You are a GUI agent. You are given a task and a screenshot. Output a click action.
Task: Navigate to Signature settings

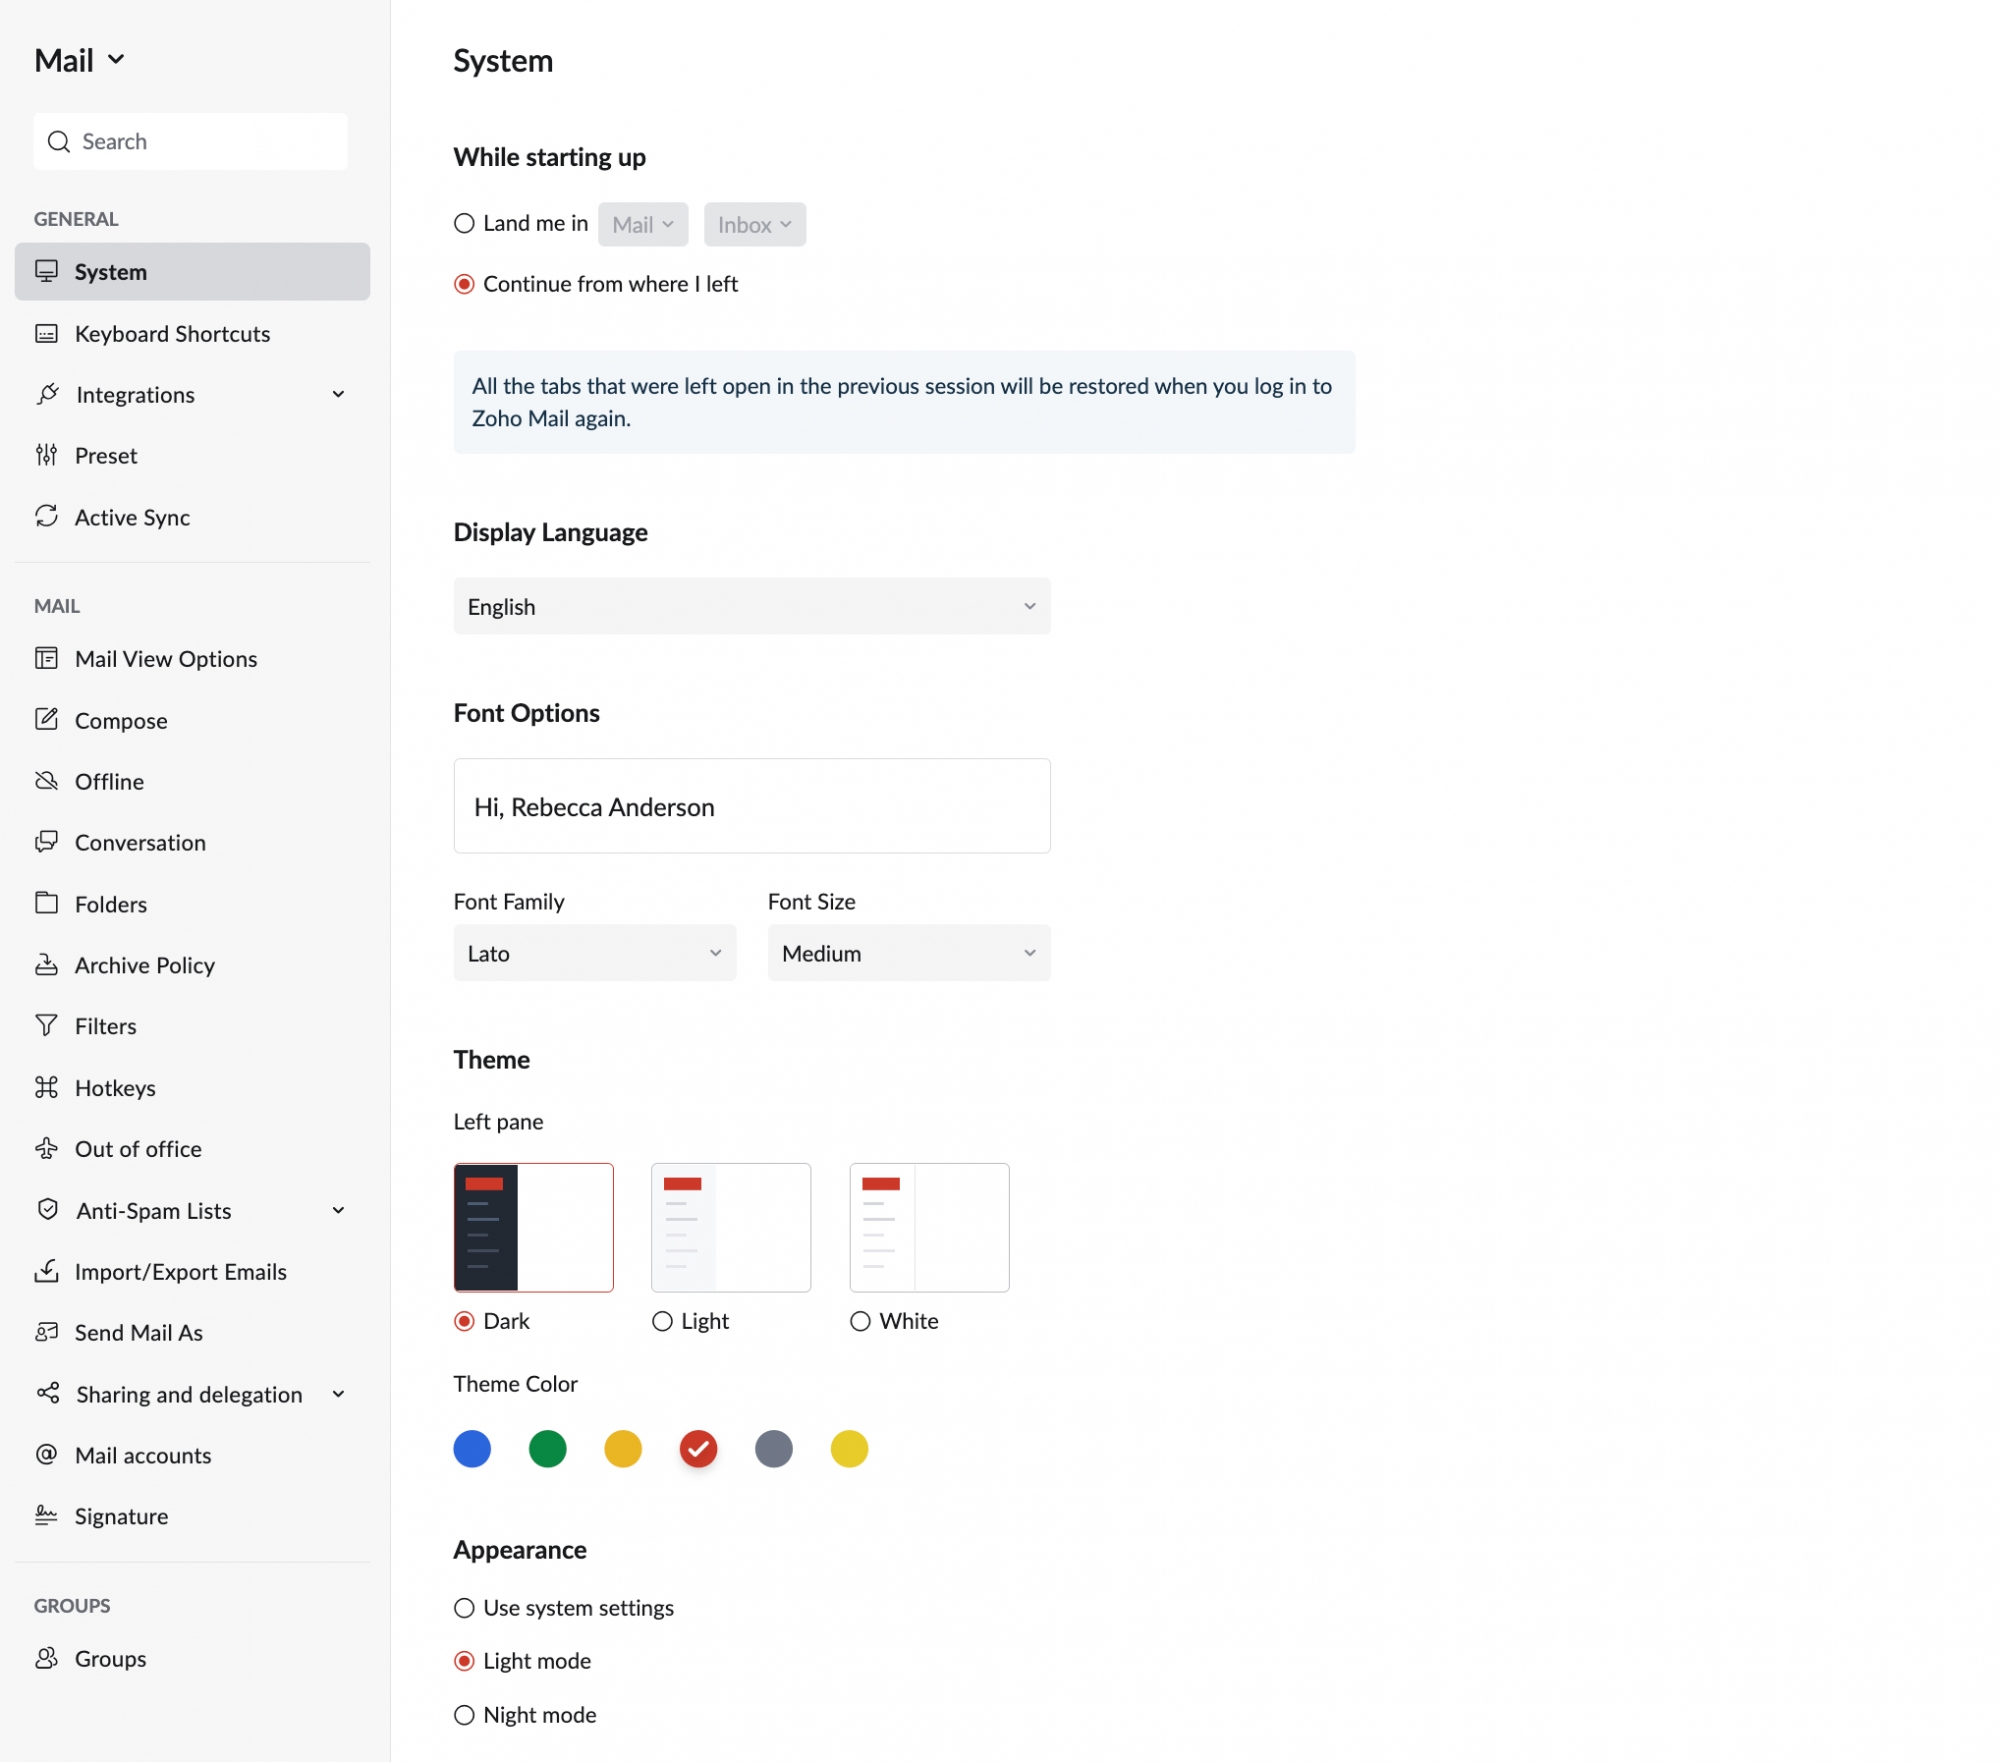click(x=121, y=1515)
